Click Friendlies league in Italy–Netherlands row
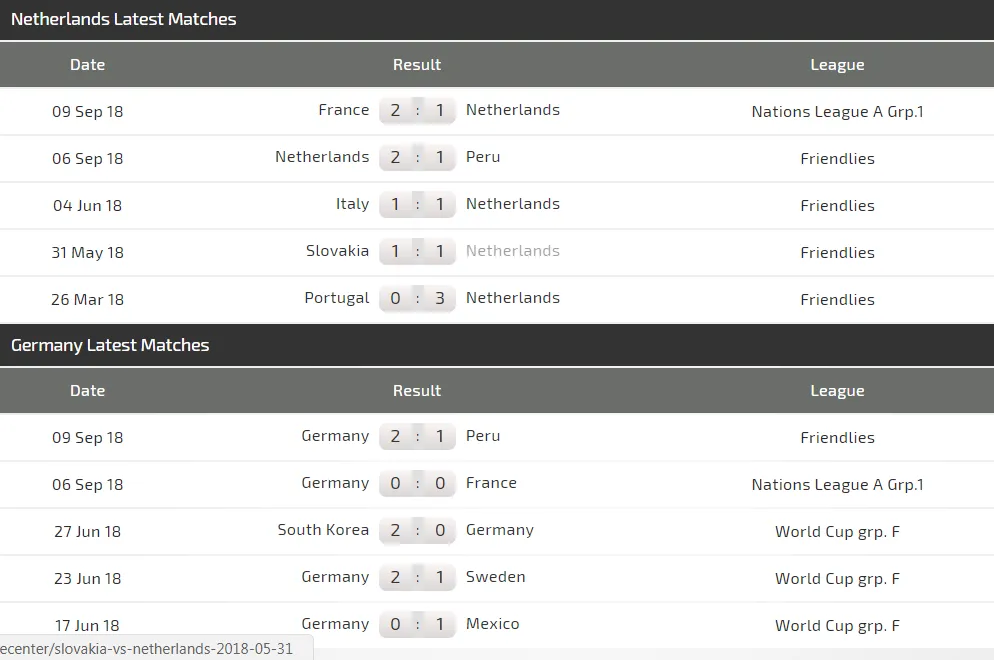Viewport: 994px width, 660px height. 837,206
